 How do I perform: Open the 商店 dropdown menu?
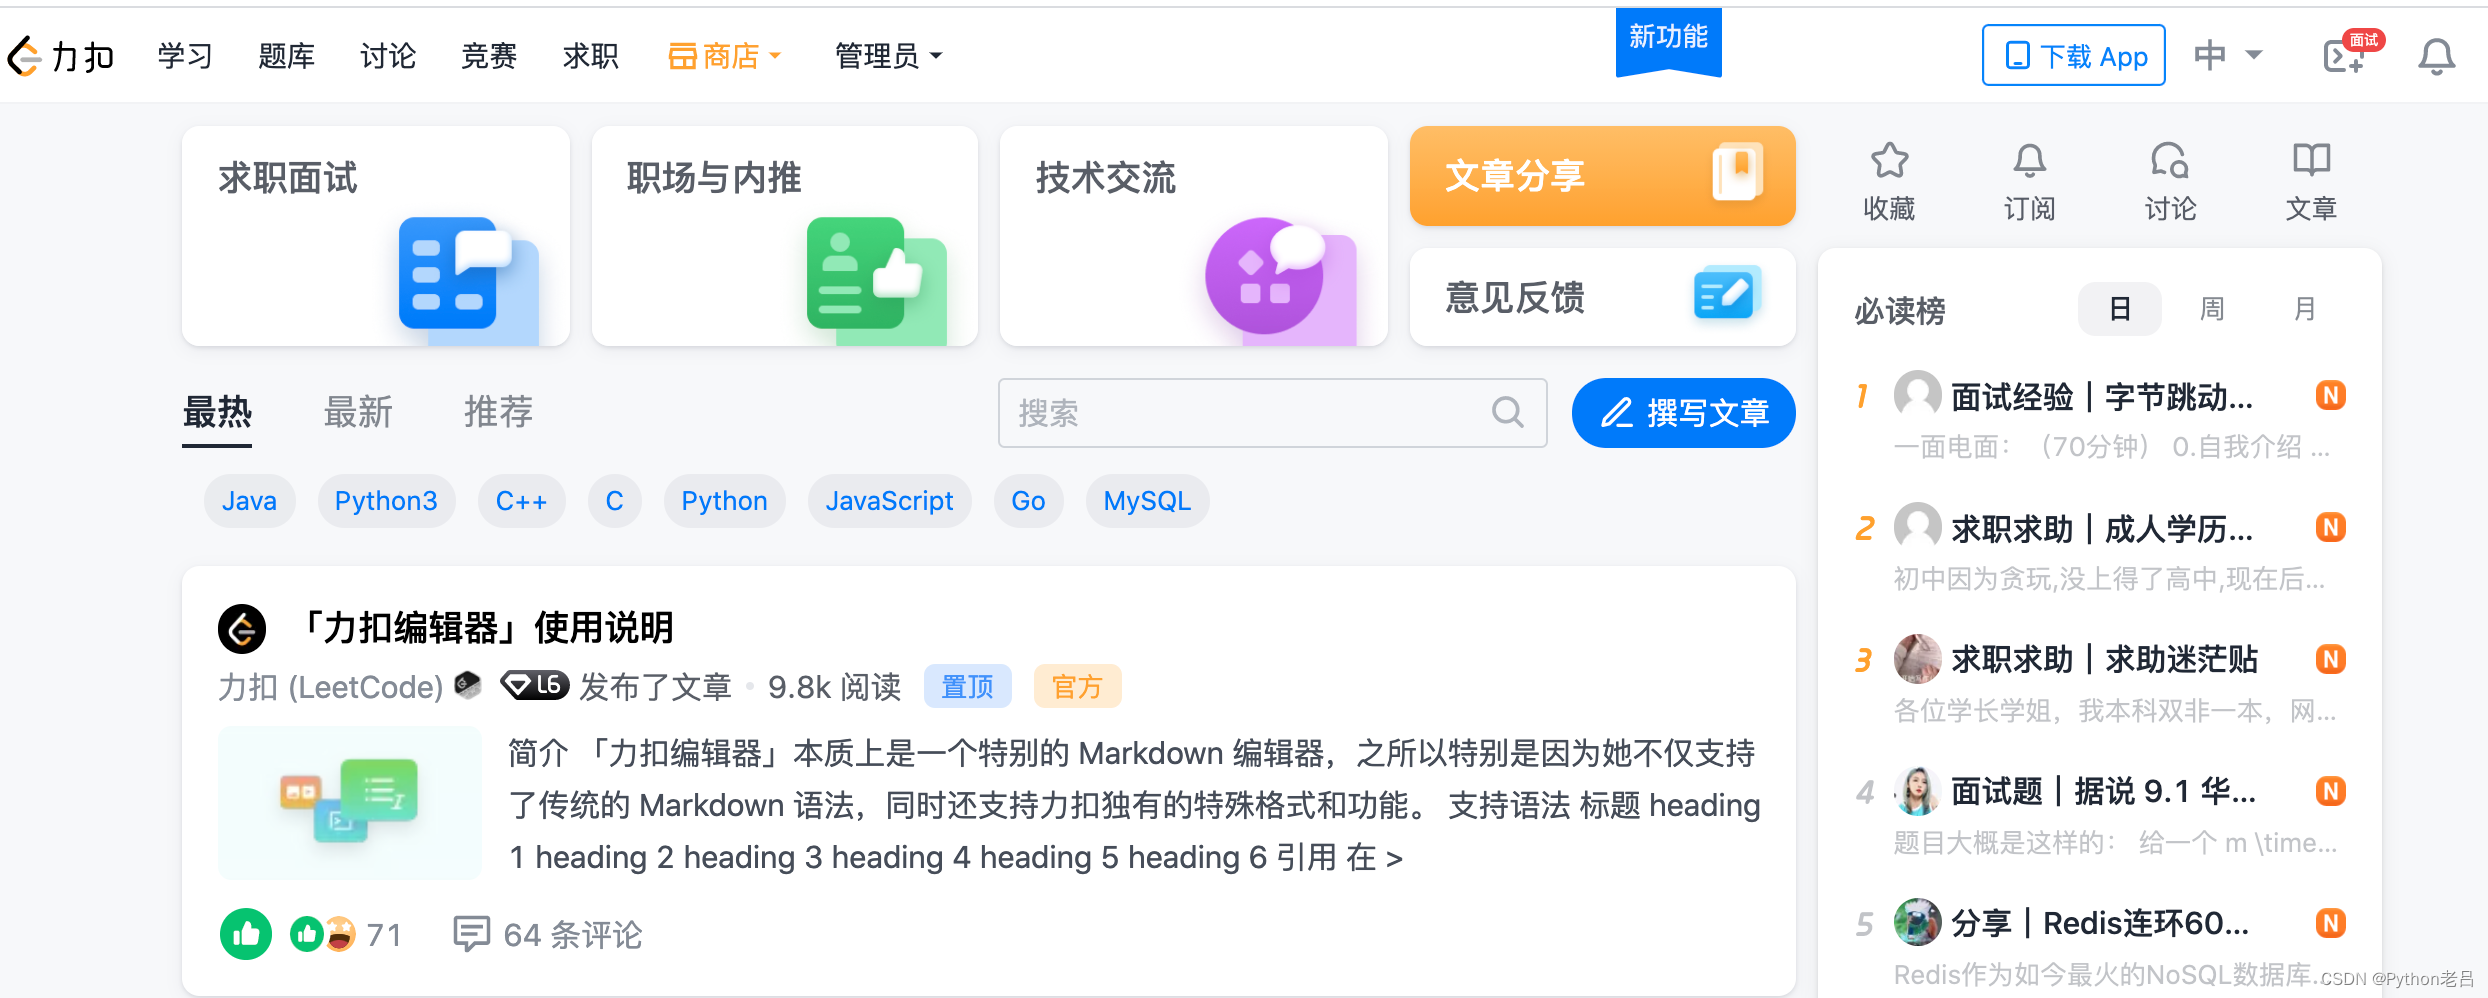click(x=725, y=56)
